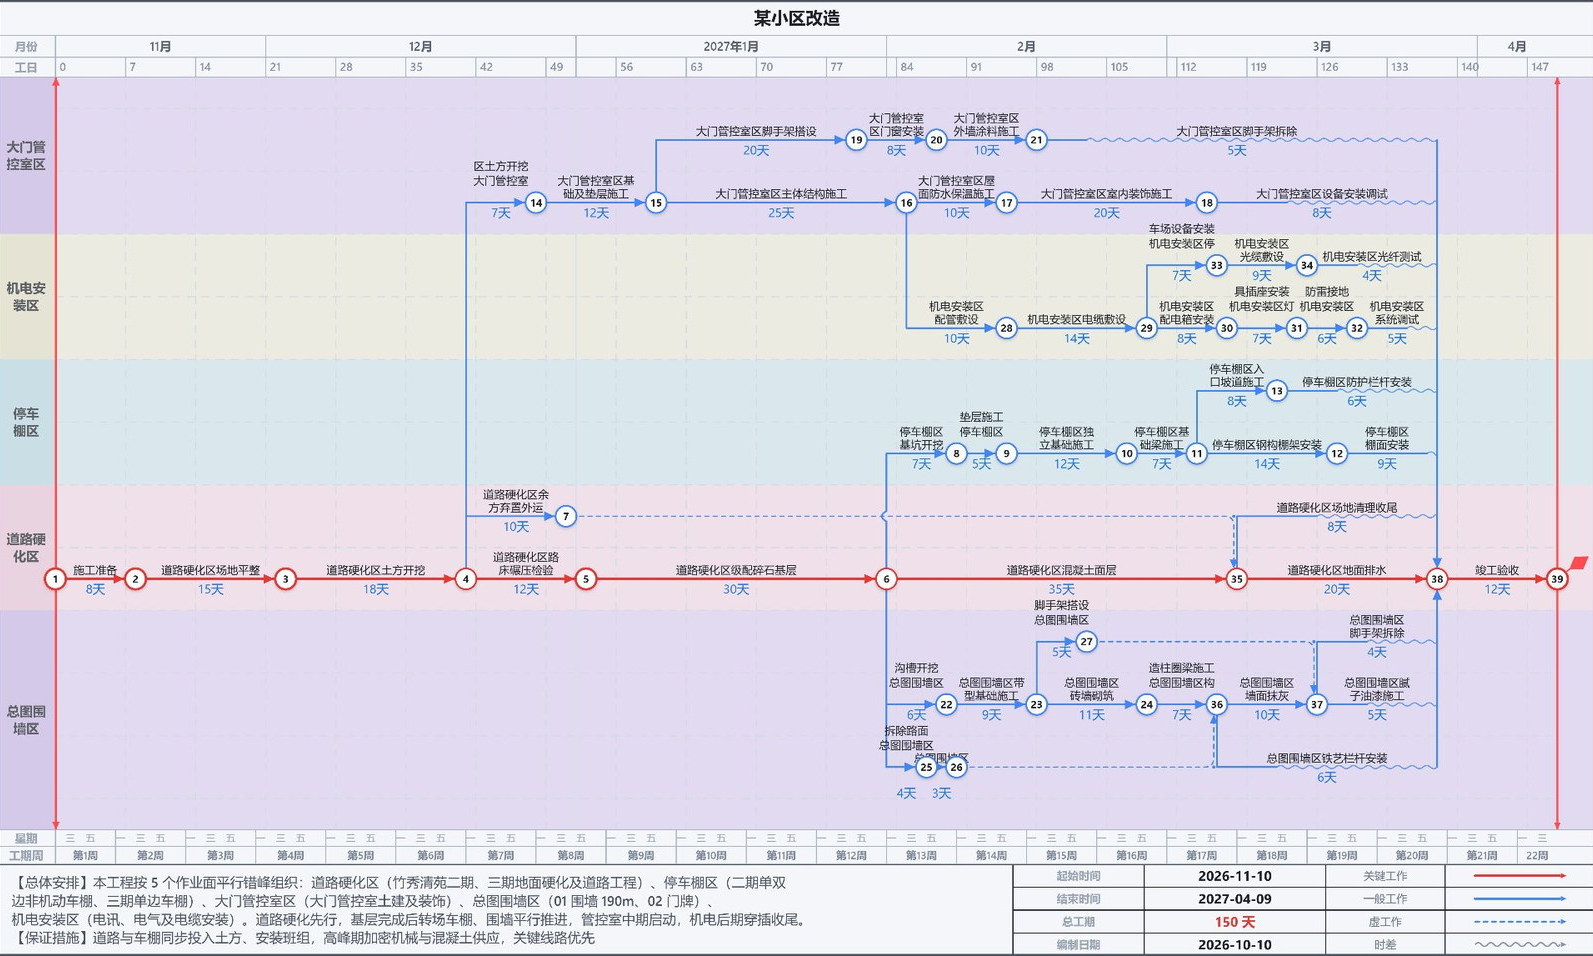Select node 29 in electrical installation zone
The width and height of the screenshot is (1593, 956).
1147,328
